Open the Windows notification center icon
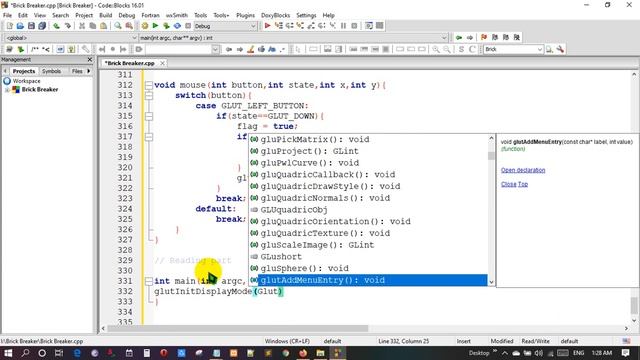Screen dimensions: 640x360 click(626, 353)
